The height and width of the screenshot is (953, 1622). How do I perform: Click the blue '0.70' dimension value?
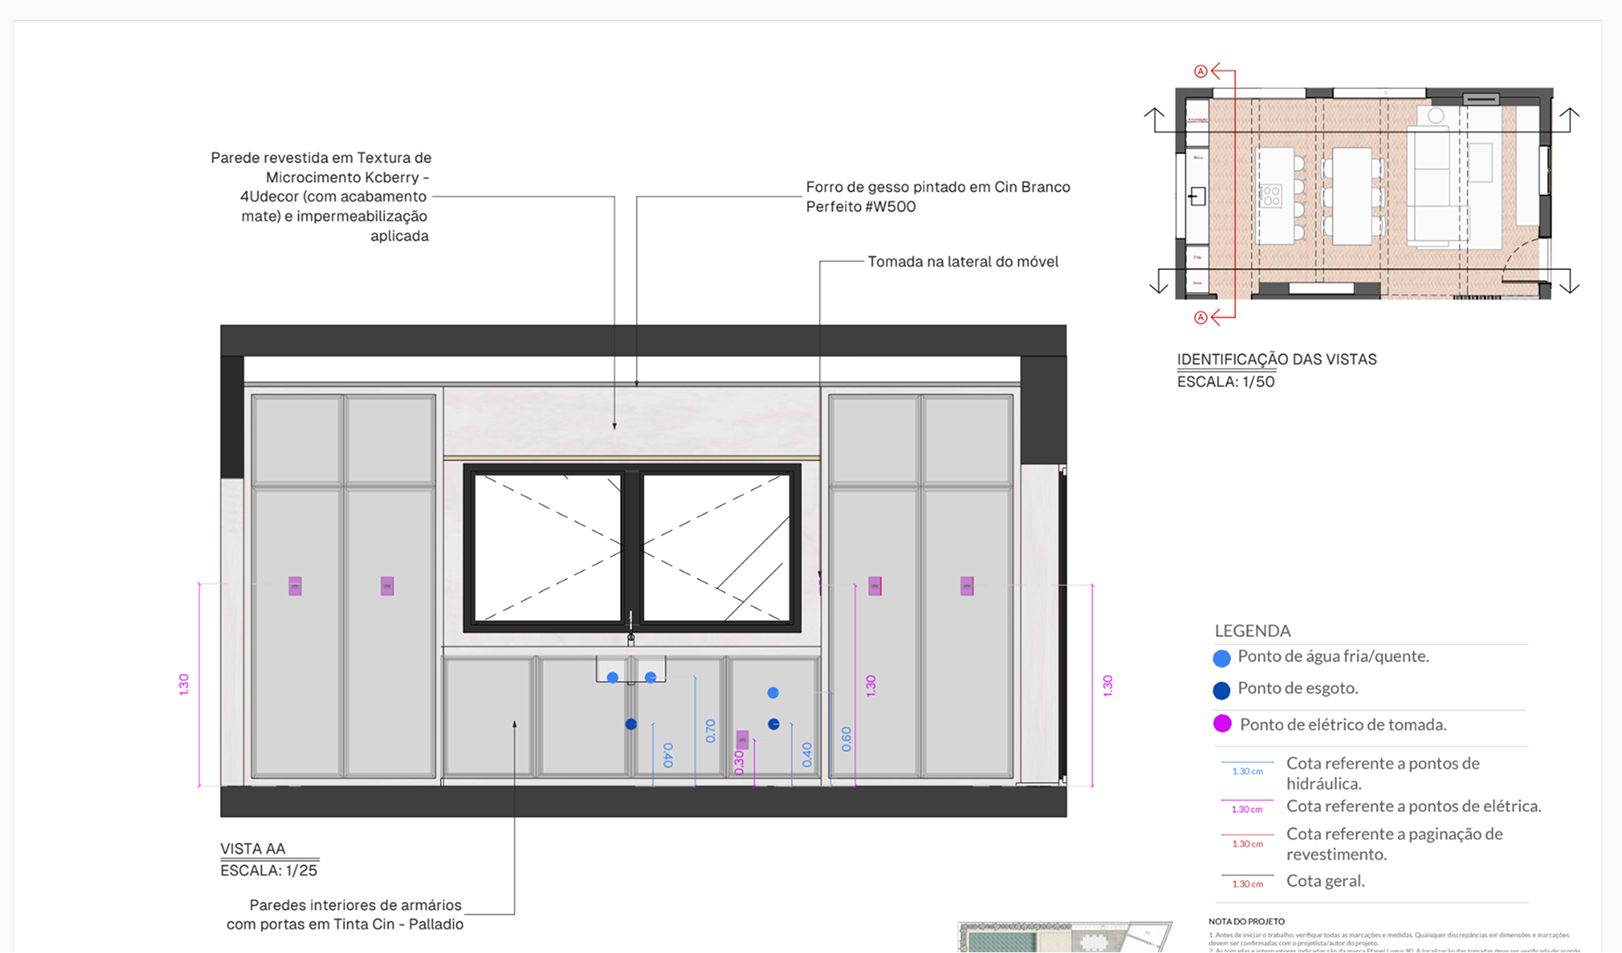(x=710, y=731)
